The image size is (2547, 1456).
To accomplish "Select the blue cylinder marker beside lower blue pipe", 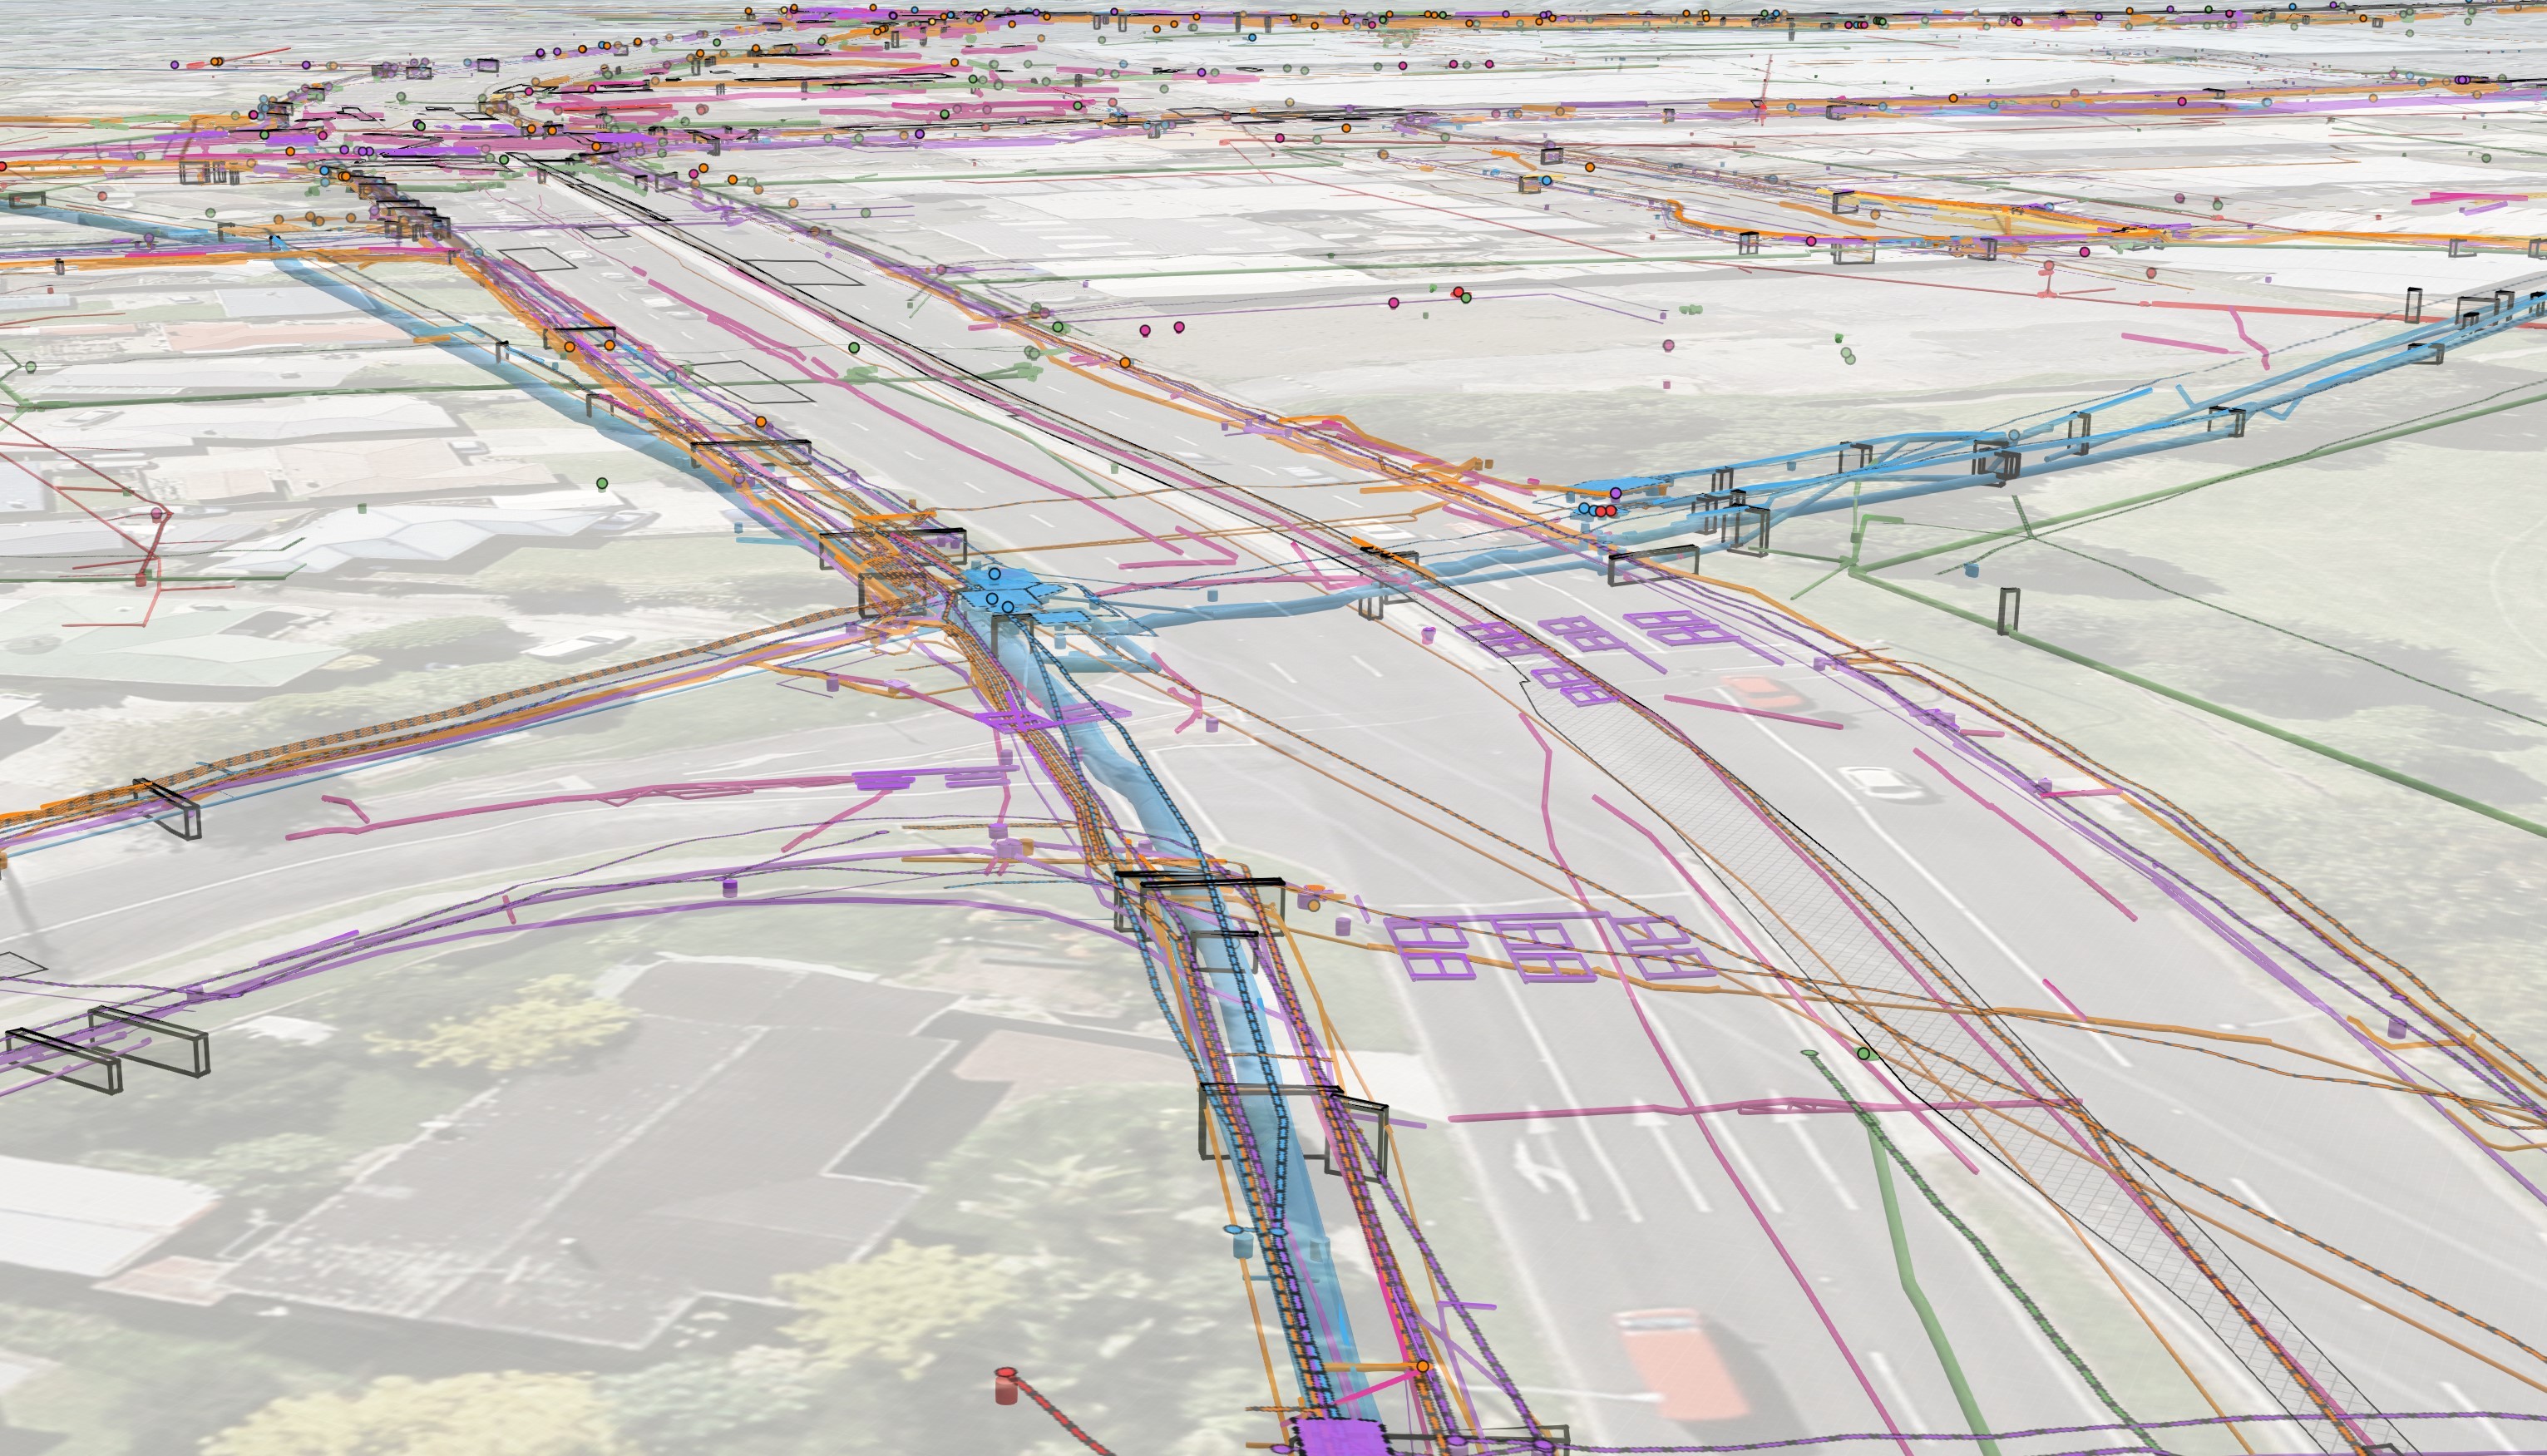I will [x=1242, y=1244].
